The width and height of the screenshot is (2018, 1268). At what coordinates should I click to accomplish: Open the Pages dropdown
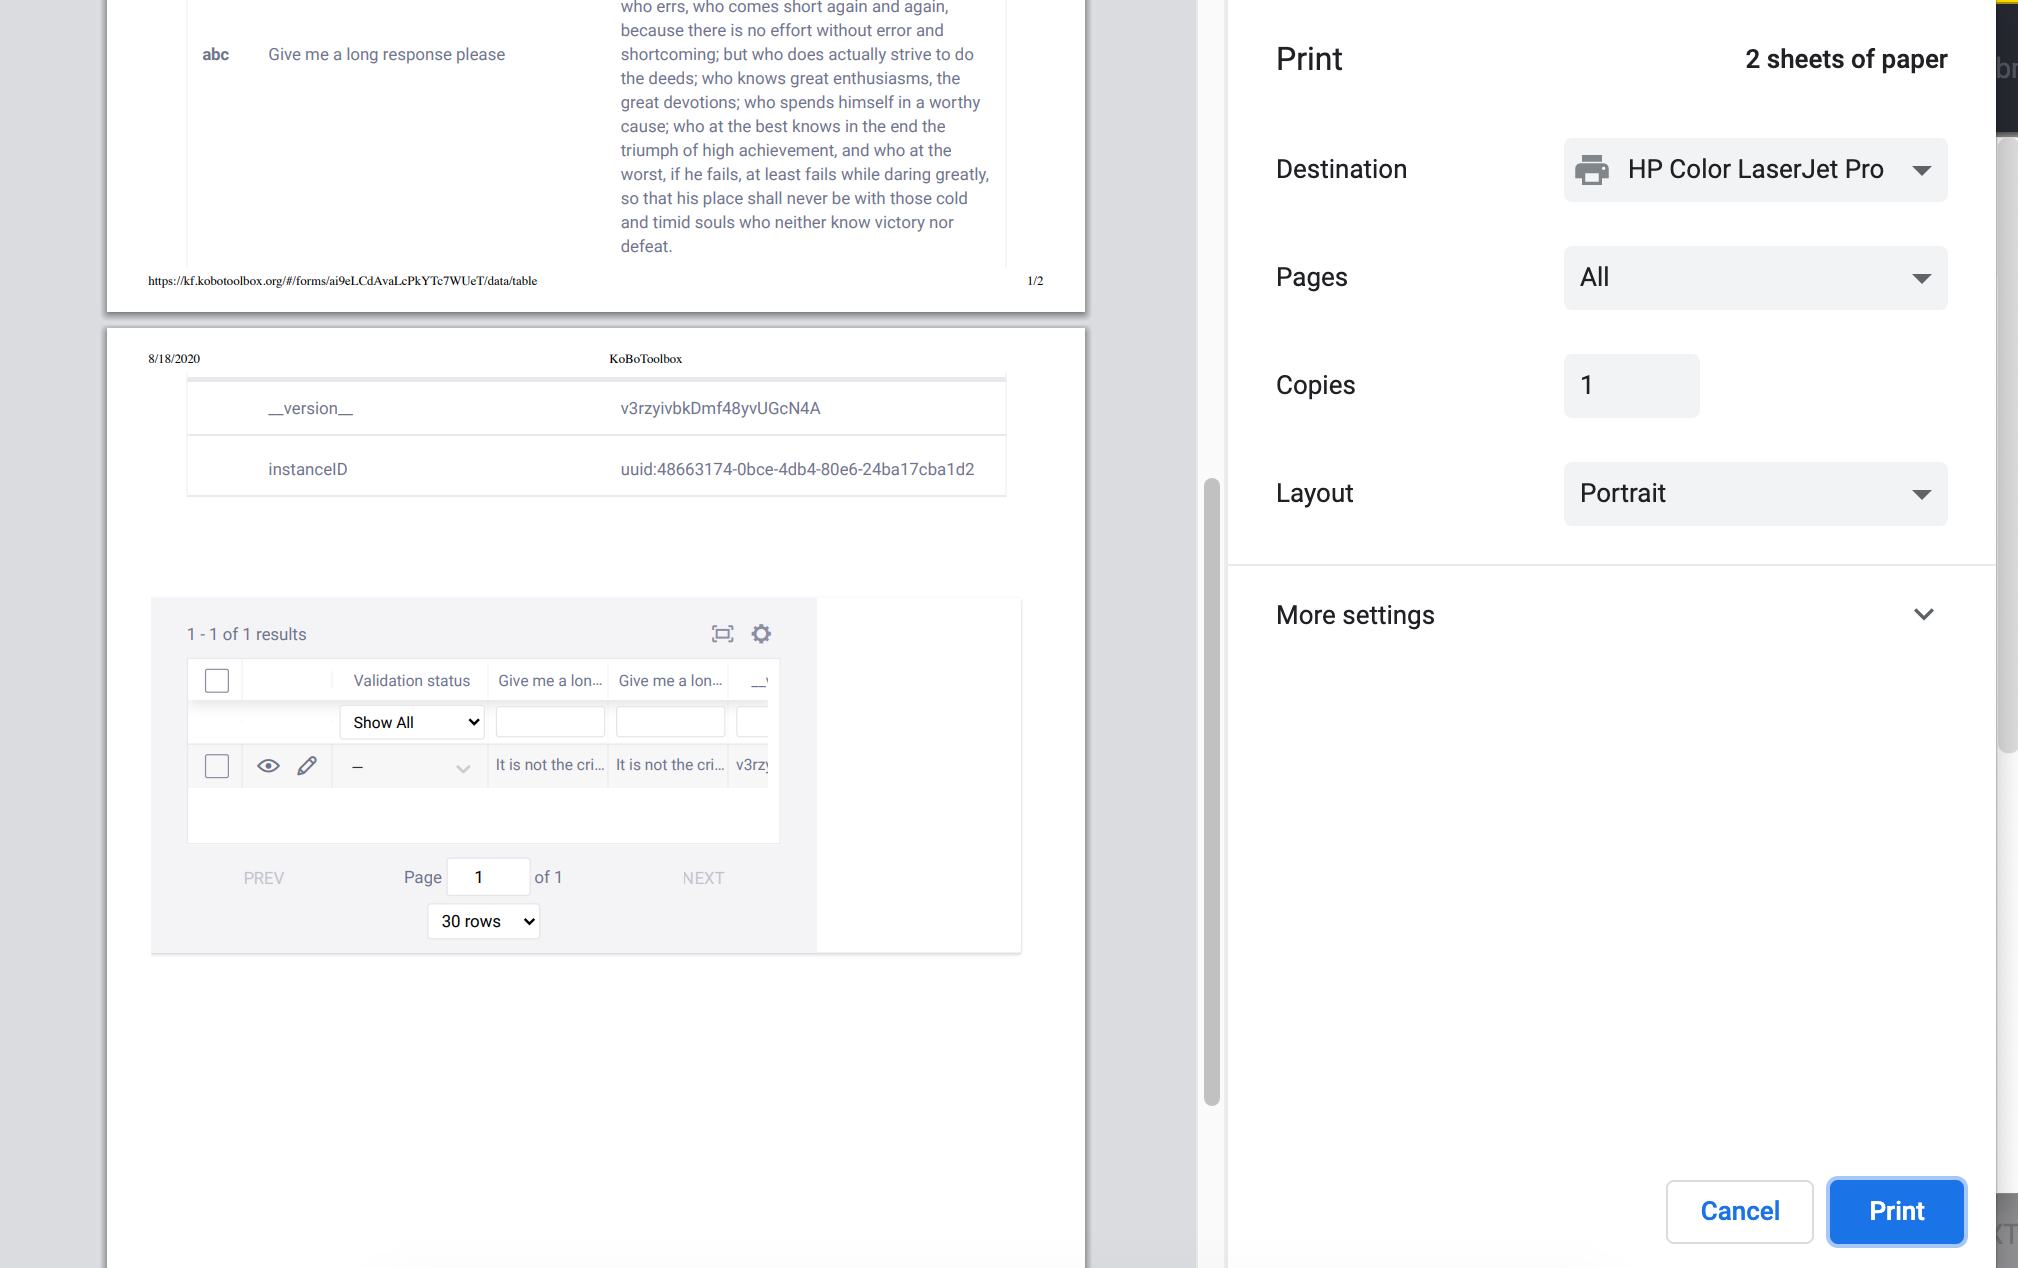(1754, 277)
